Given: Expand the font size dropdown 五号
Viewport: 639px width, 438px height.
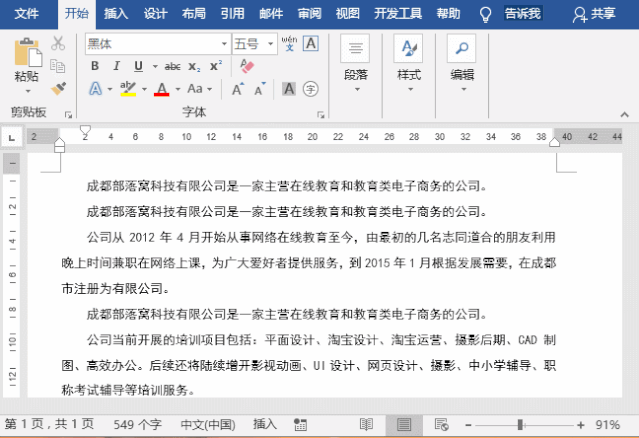Looking at the screenshot, I should coord(268,44).
